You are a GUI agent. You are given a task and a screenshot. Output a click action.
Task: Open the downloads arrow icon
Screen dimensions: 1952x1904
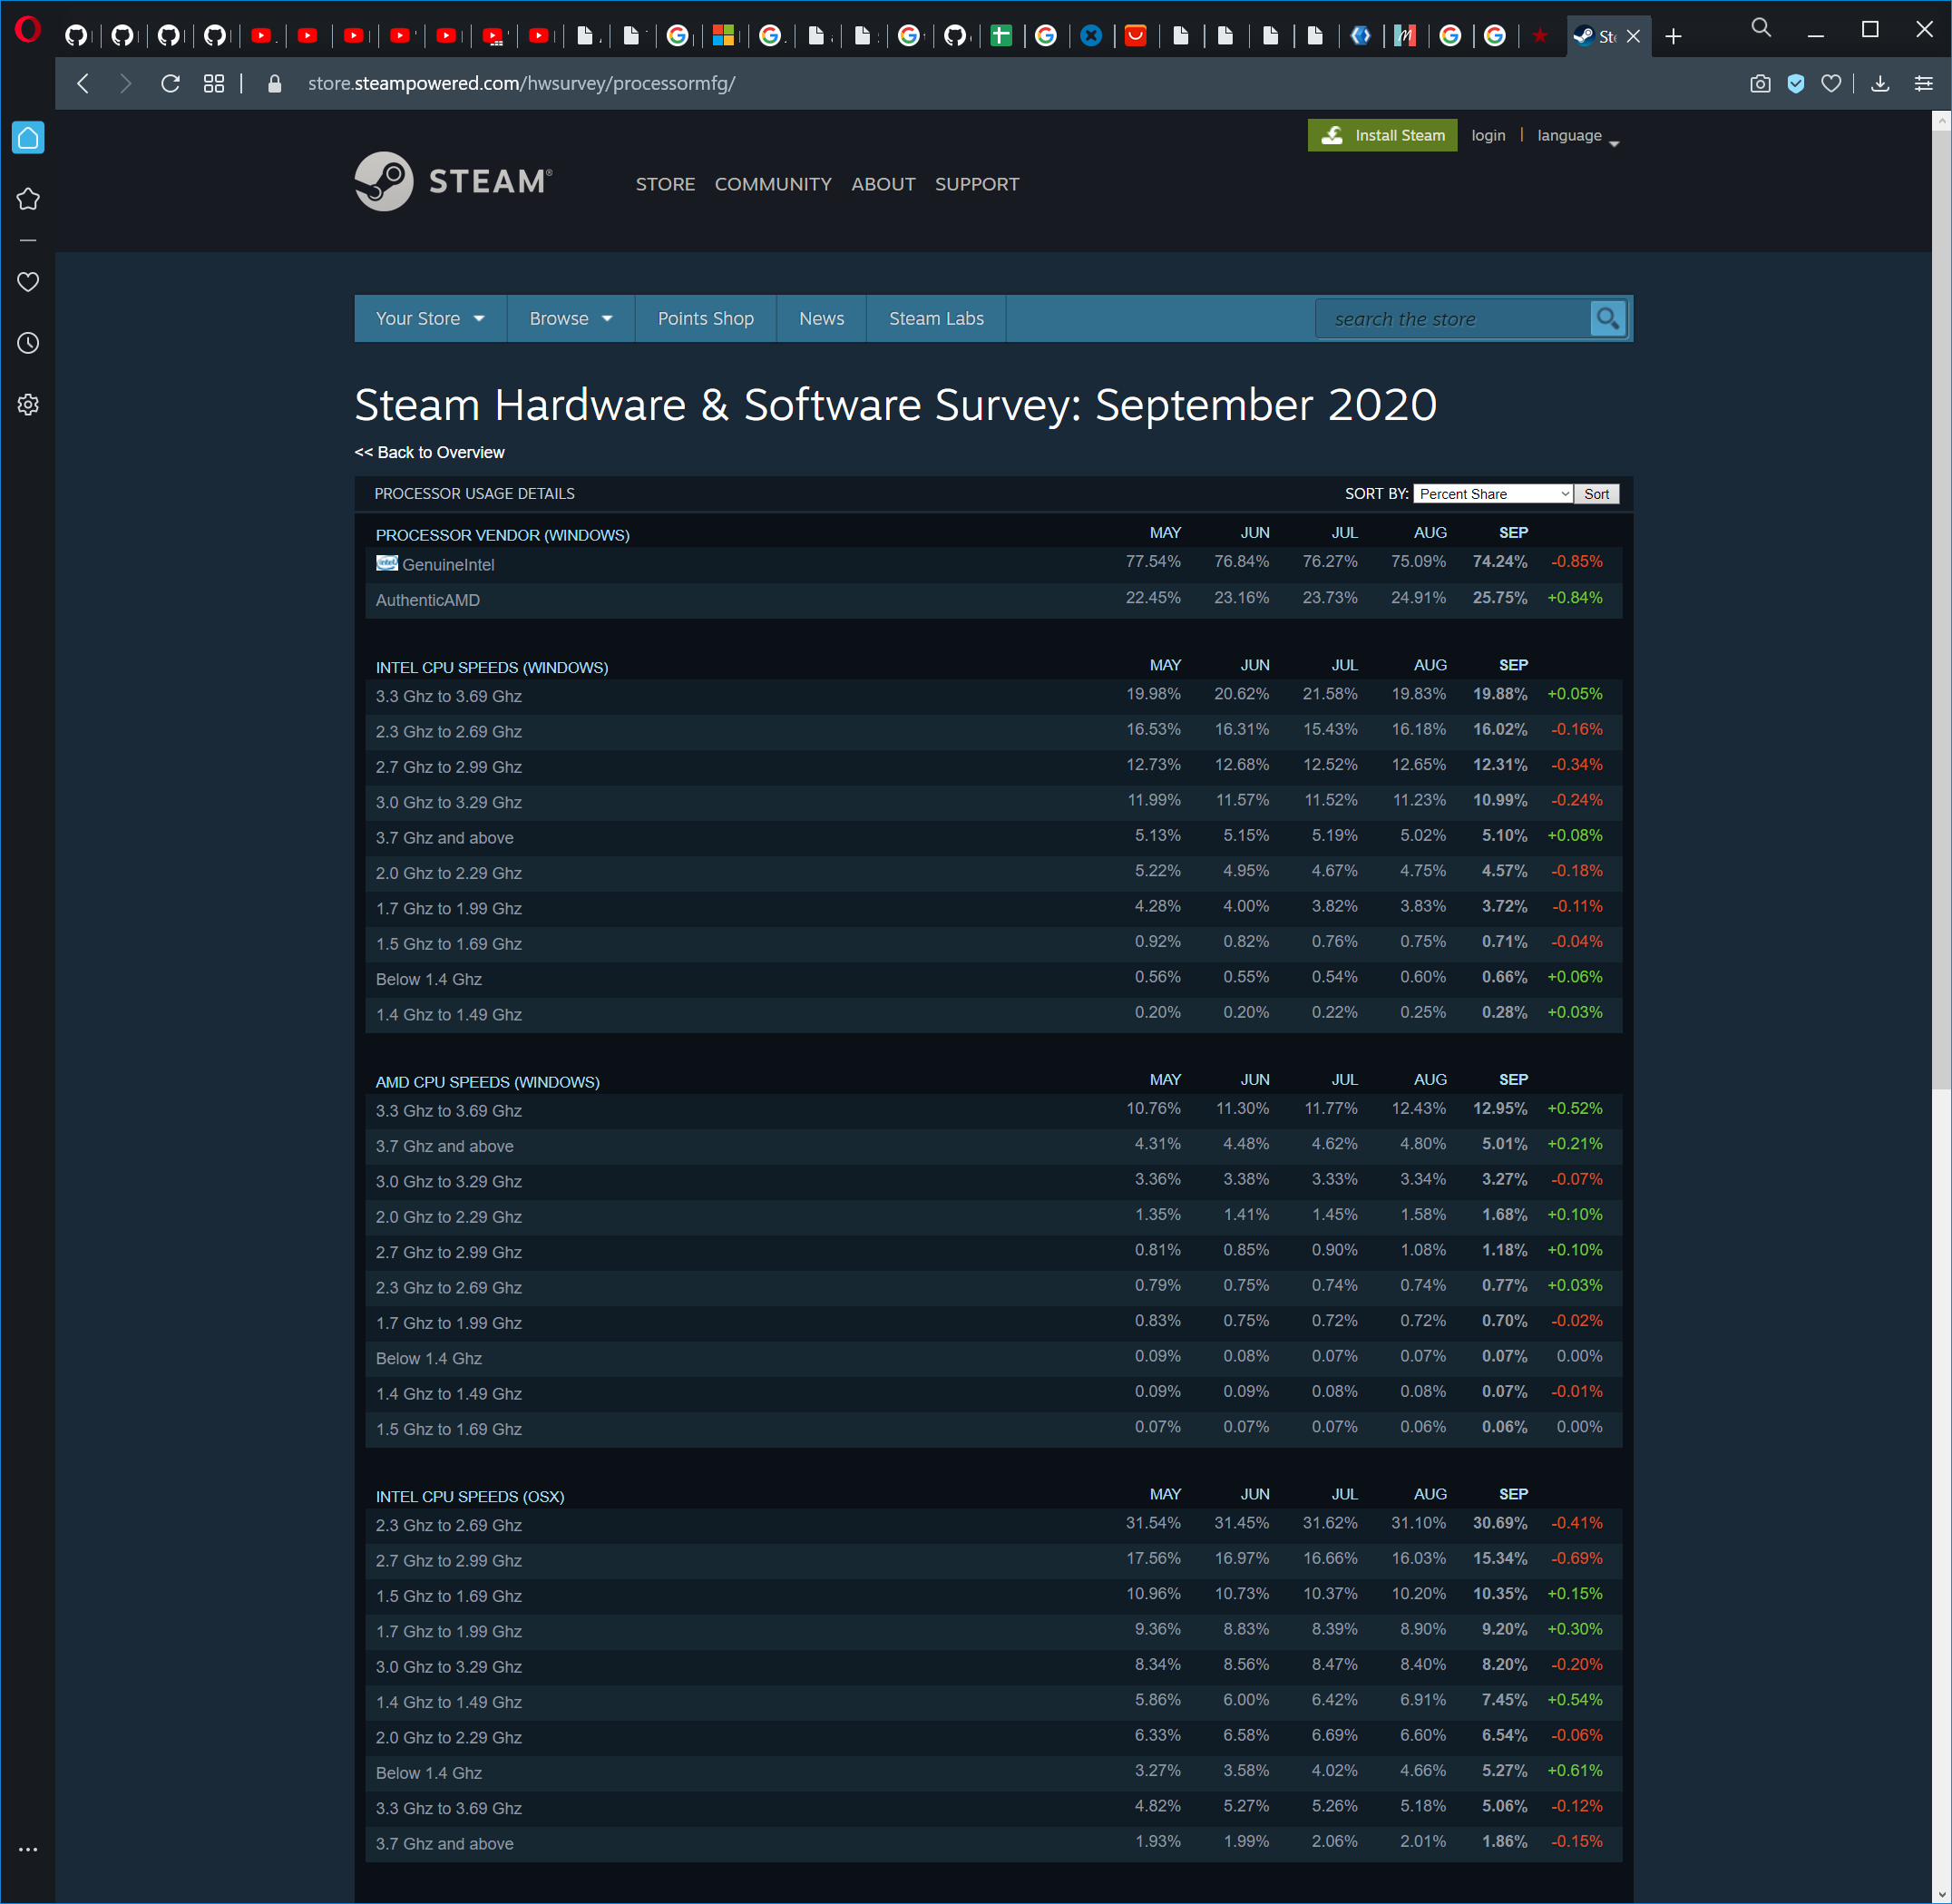point(1880,84)
